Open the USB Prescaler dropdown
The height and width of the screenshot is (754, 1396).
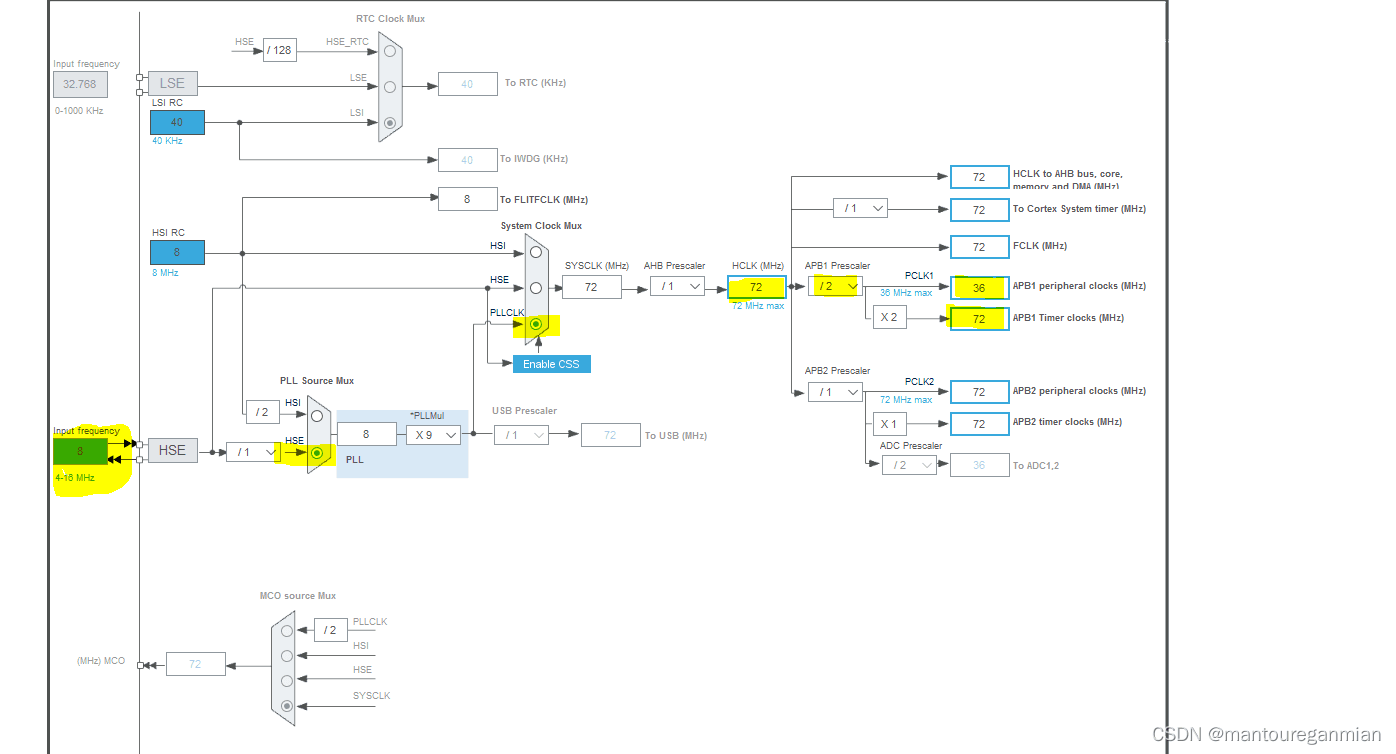[521, 435]
